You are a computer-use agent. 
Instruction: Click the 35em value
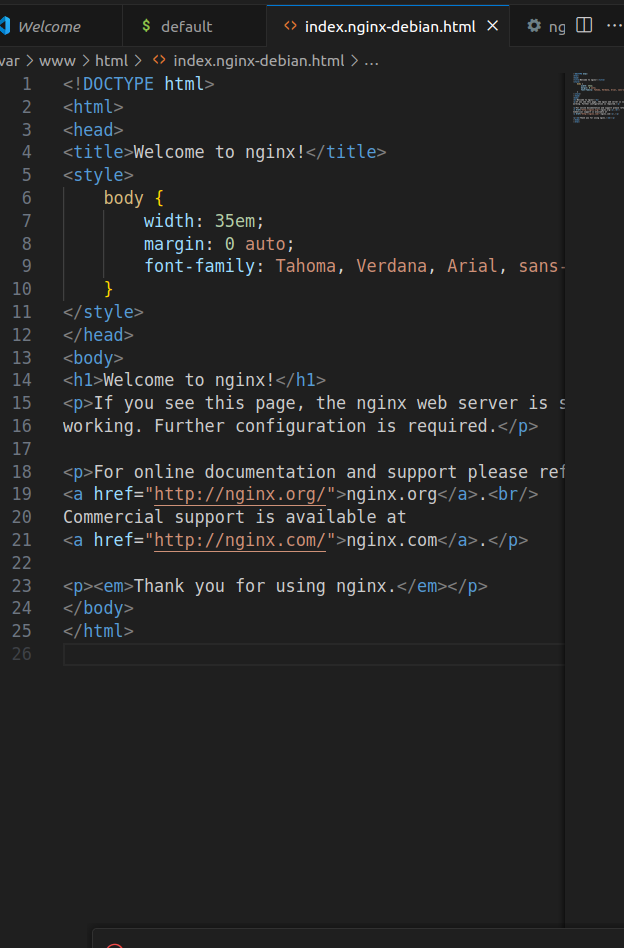235,221
